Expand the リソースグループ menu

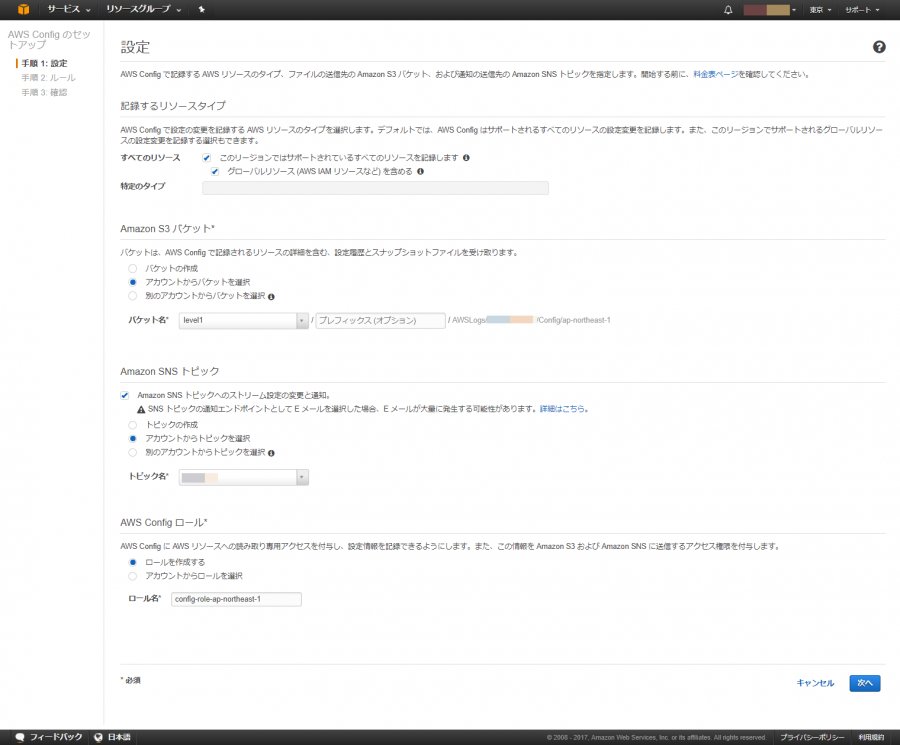click(143, 9)
